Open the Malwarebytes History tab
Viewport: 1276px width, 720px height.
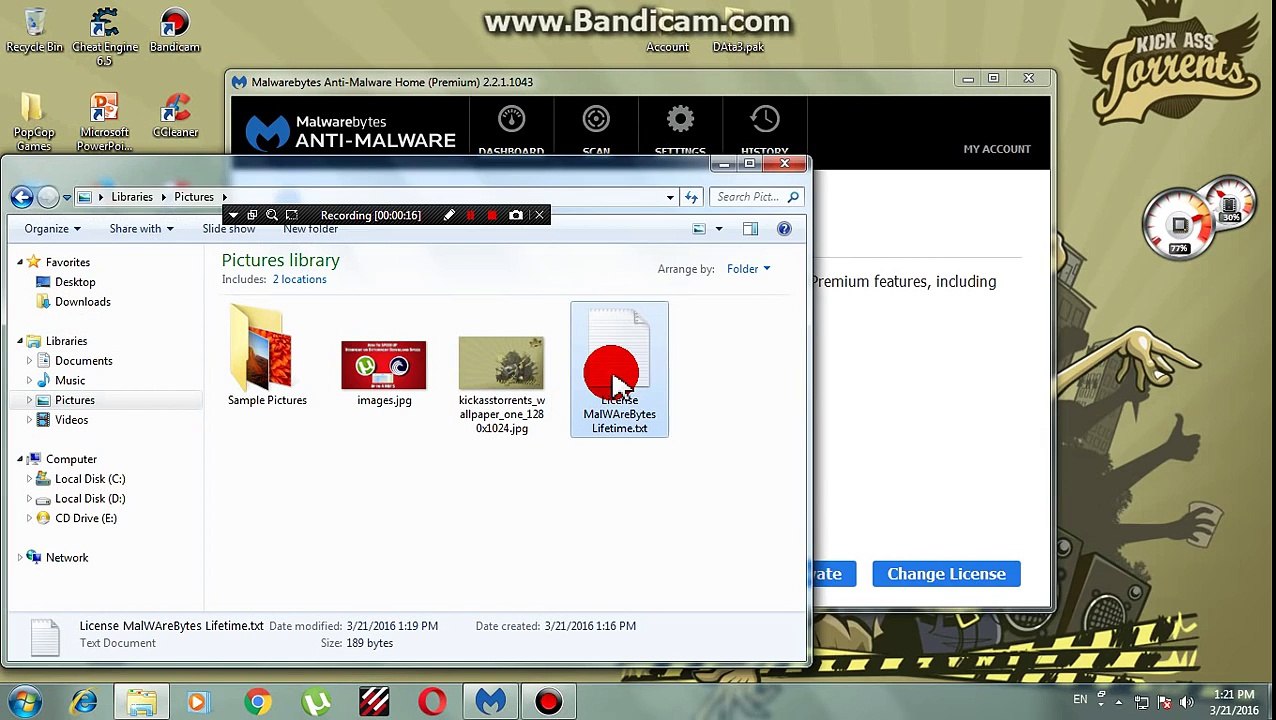(765, 130)
